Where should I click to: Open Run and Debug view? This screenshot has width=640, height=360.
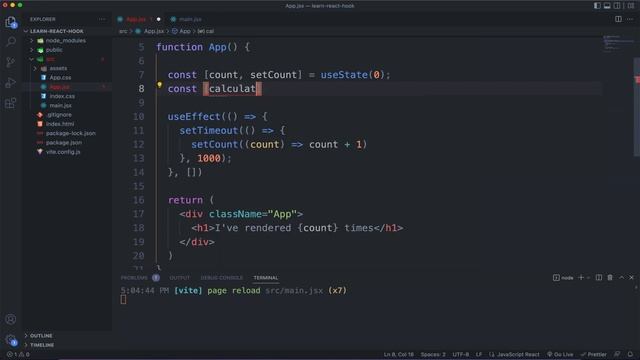pos(11,82)
